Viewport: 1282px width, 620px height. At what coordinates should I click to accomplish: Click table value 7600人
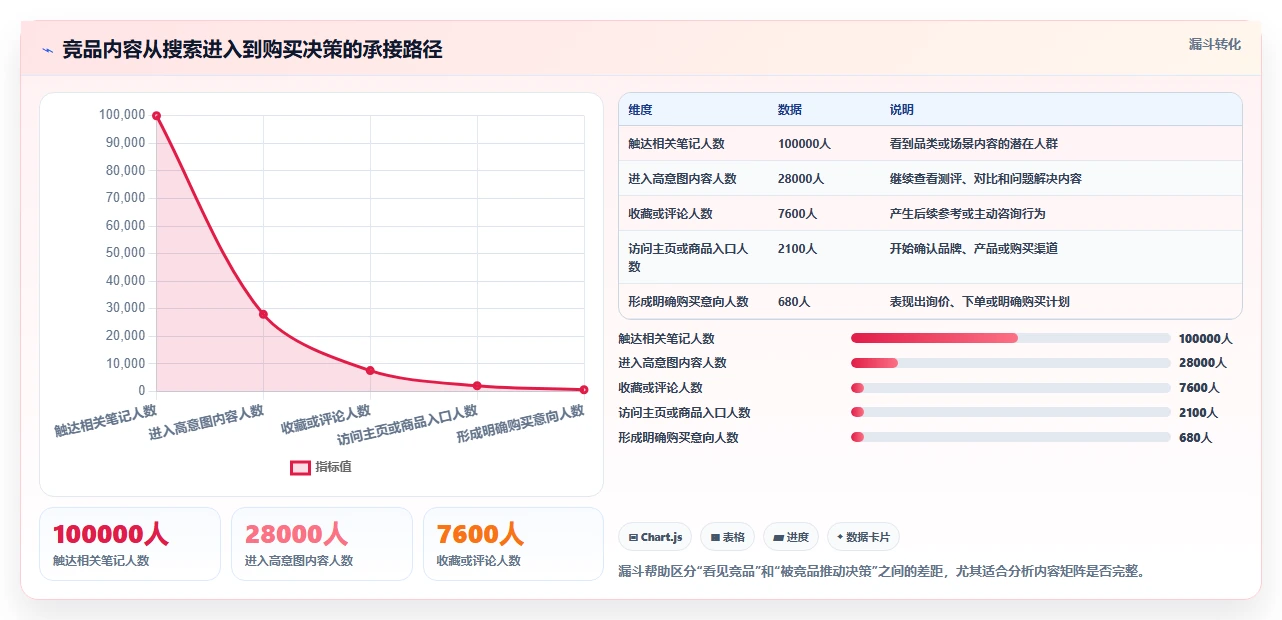coord(797,214)
